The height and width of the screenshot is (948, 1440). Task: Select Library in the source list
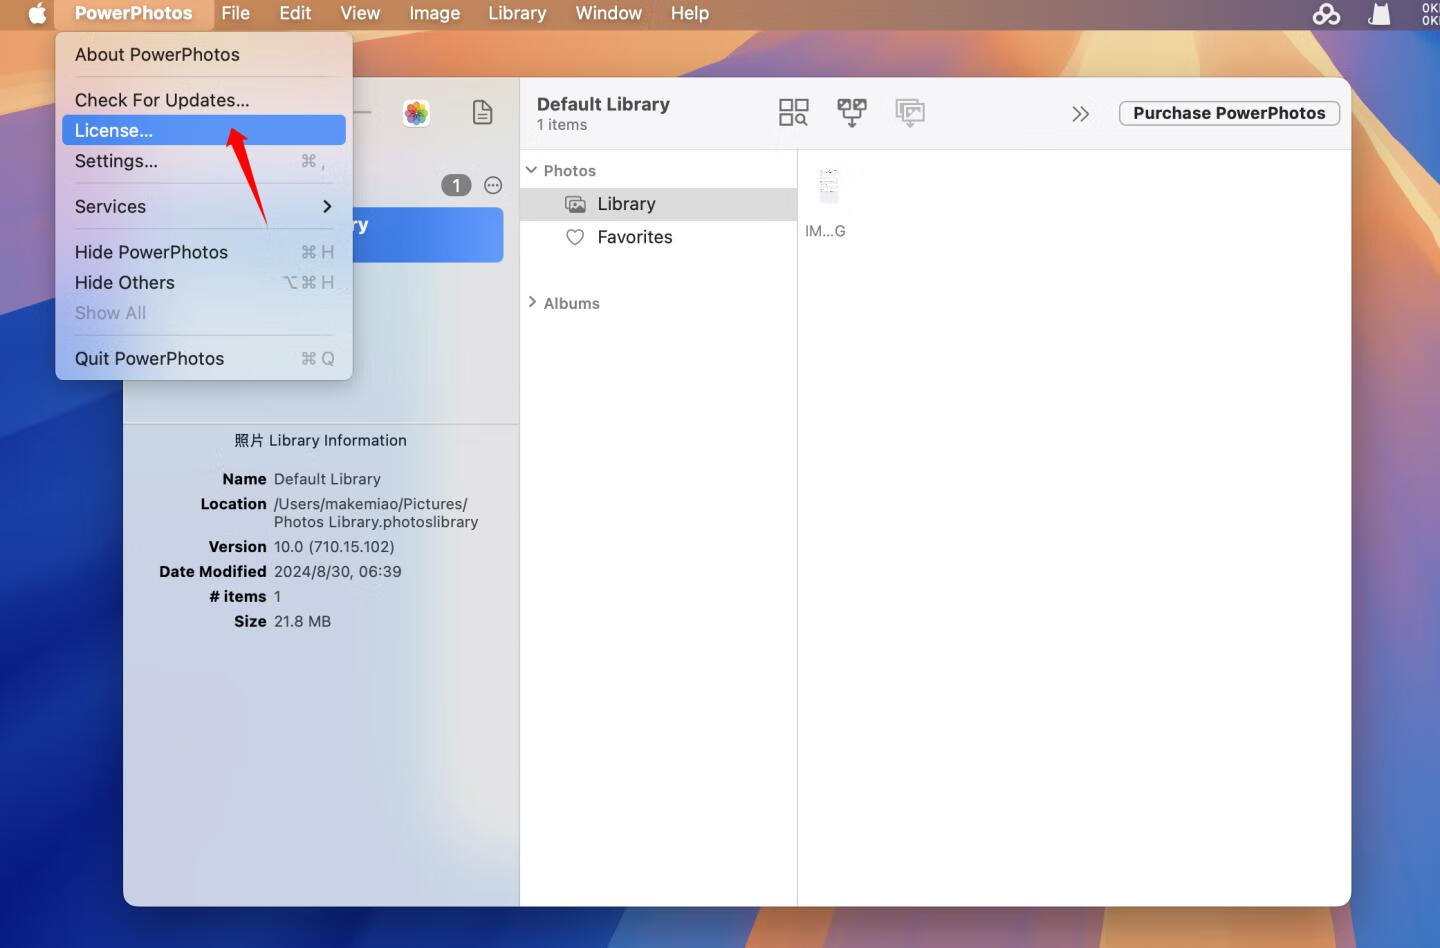point(658,204)
